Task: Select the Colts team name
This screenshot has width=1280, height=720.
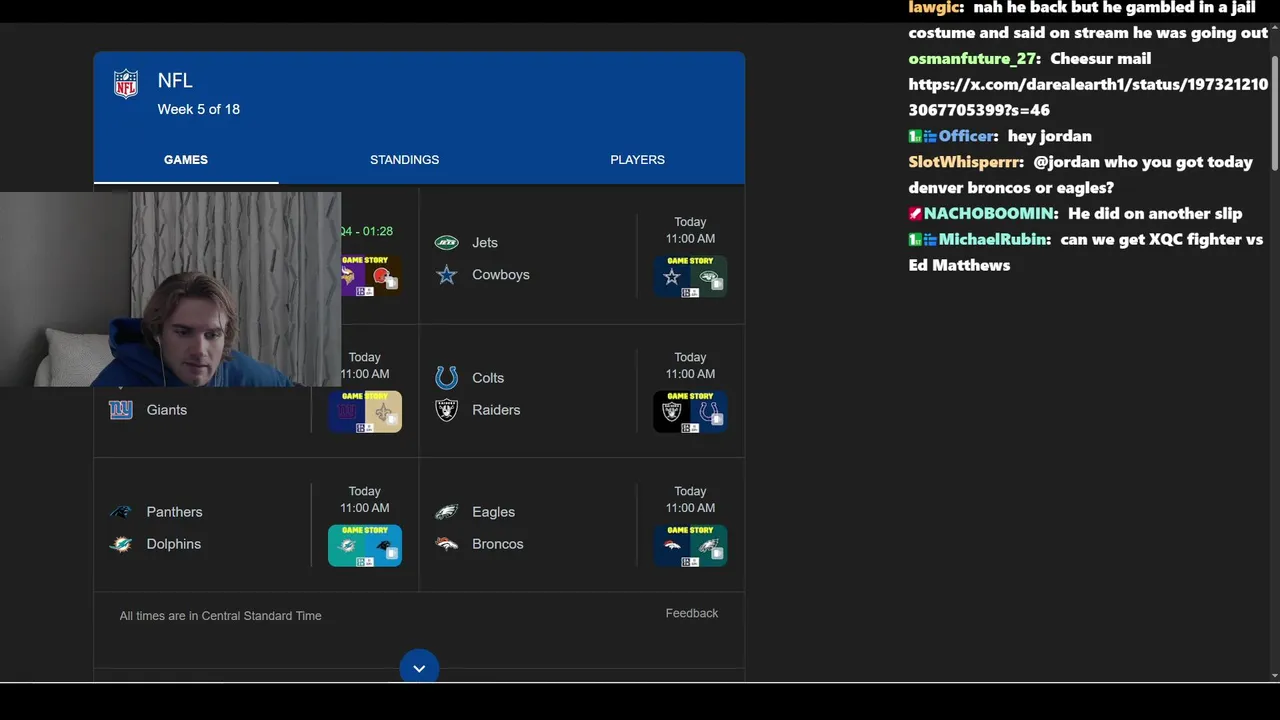Action: [488, 377]
